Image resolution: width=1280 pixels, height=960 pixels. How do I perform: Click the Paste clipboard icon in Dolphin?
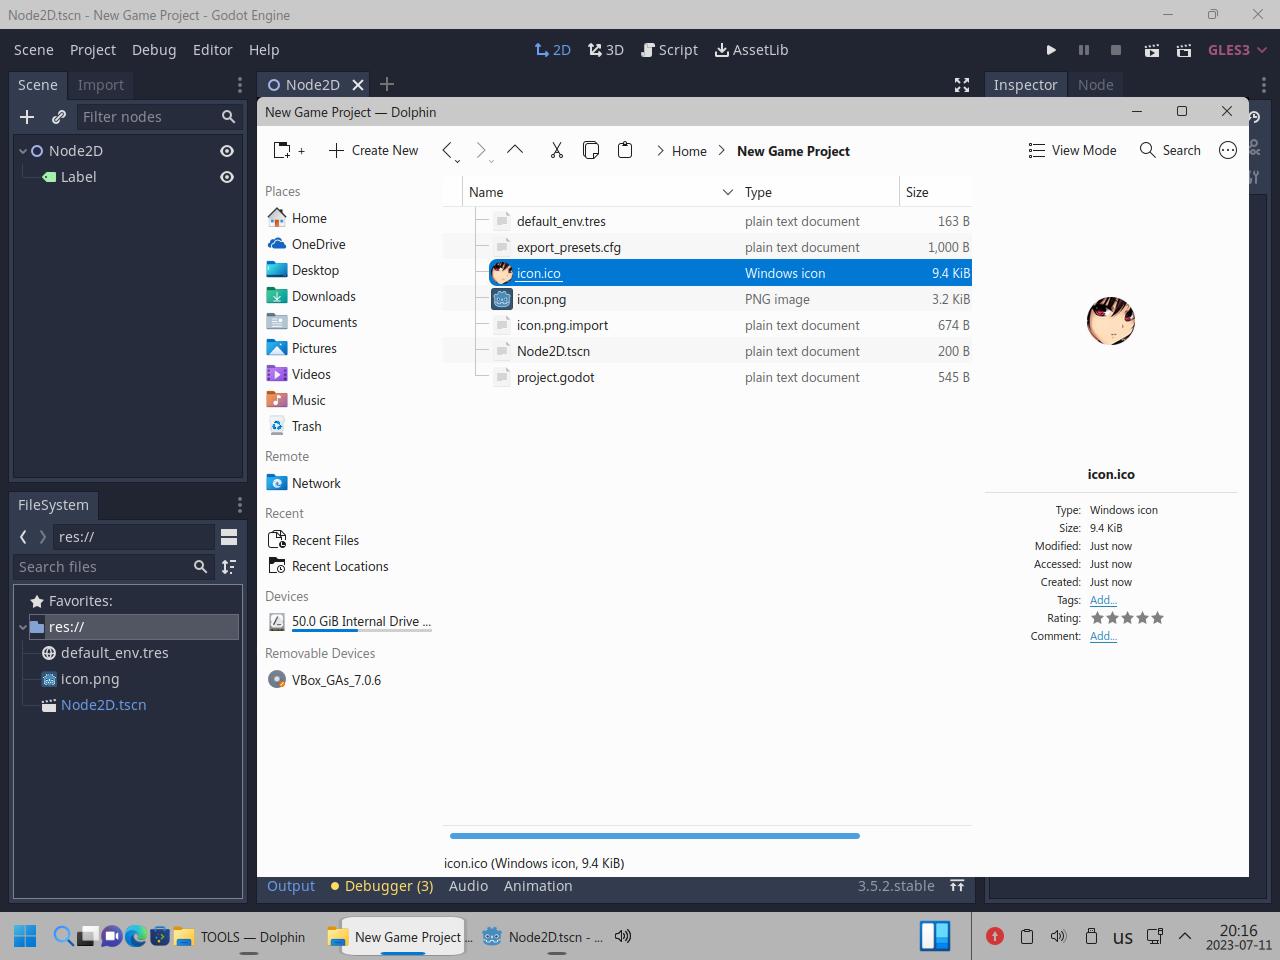tap(625, 150)
